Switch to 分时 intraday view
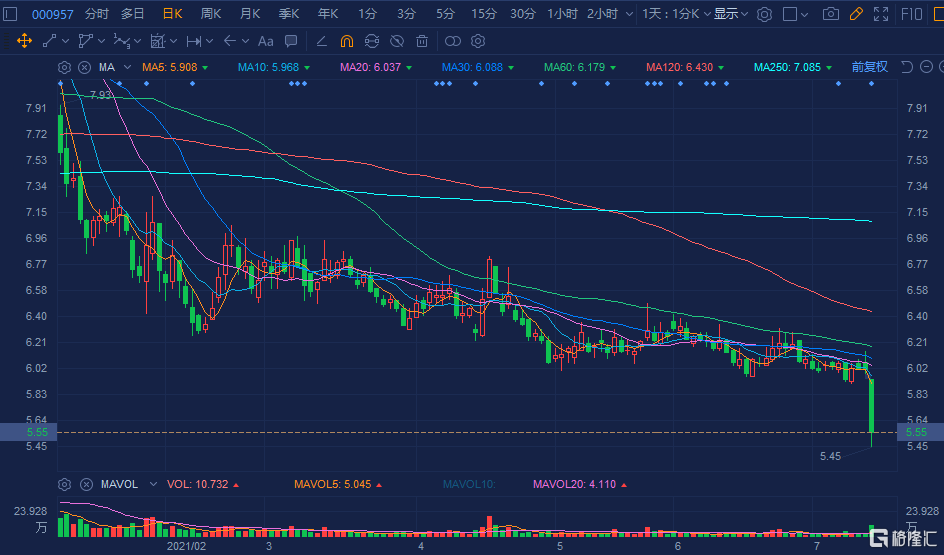Viewport: 944px width, 555px height. tap(97, 14)
